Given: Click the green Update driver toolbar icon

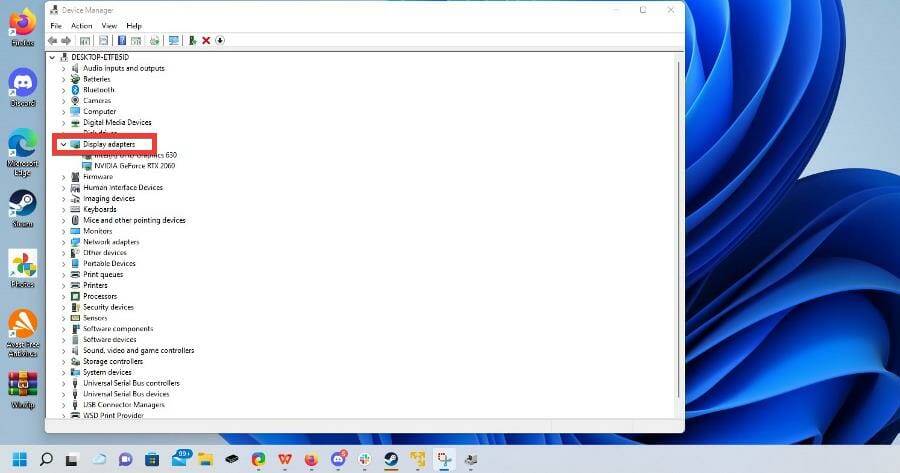Looking at the screenshot, I should [x=192, y=41].
